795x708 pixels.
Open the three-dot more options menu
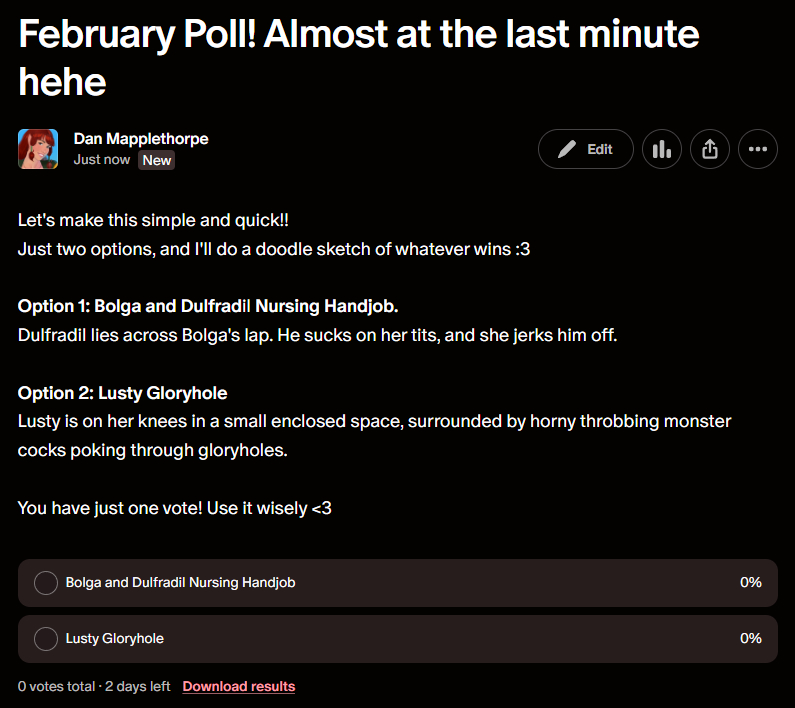758,149
